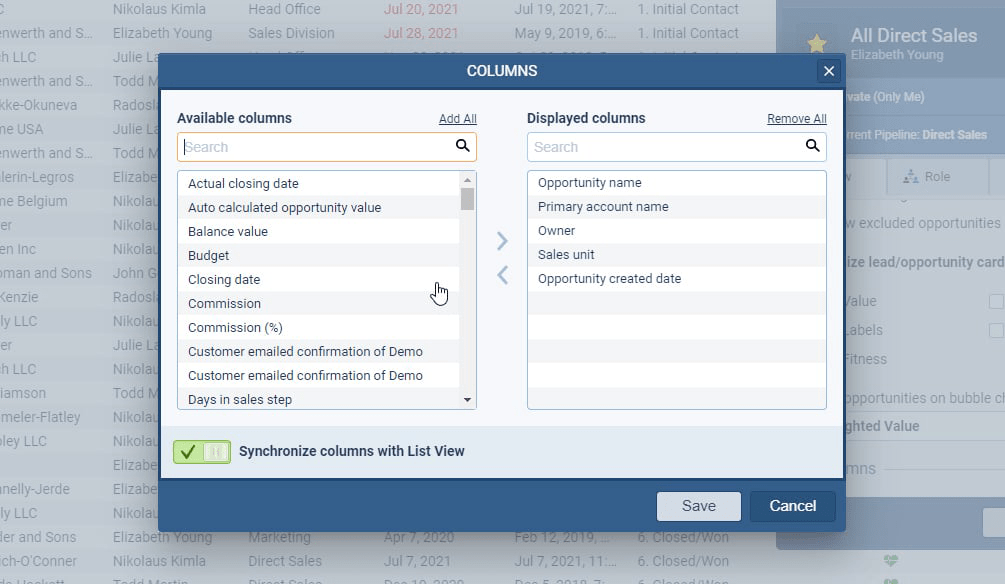The image size is (1005, 584).
Task: Cancel the Columns dialog
Action: tap(792, 506)
